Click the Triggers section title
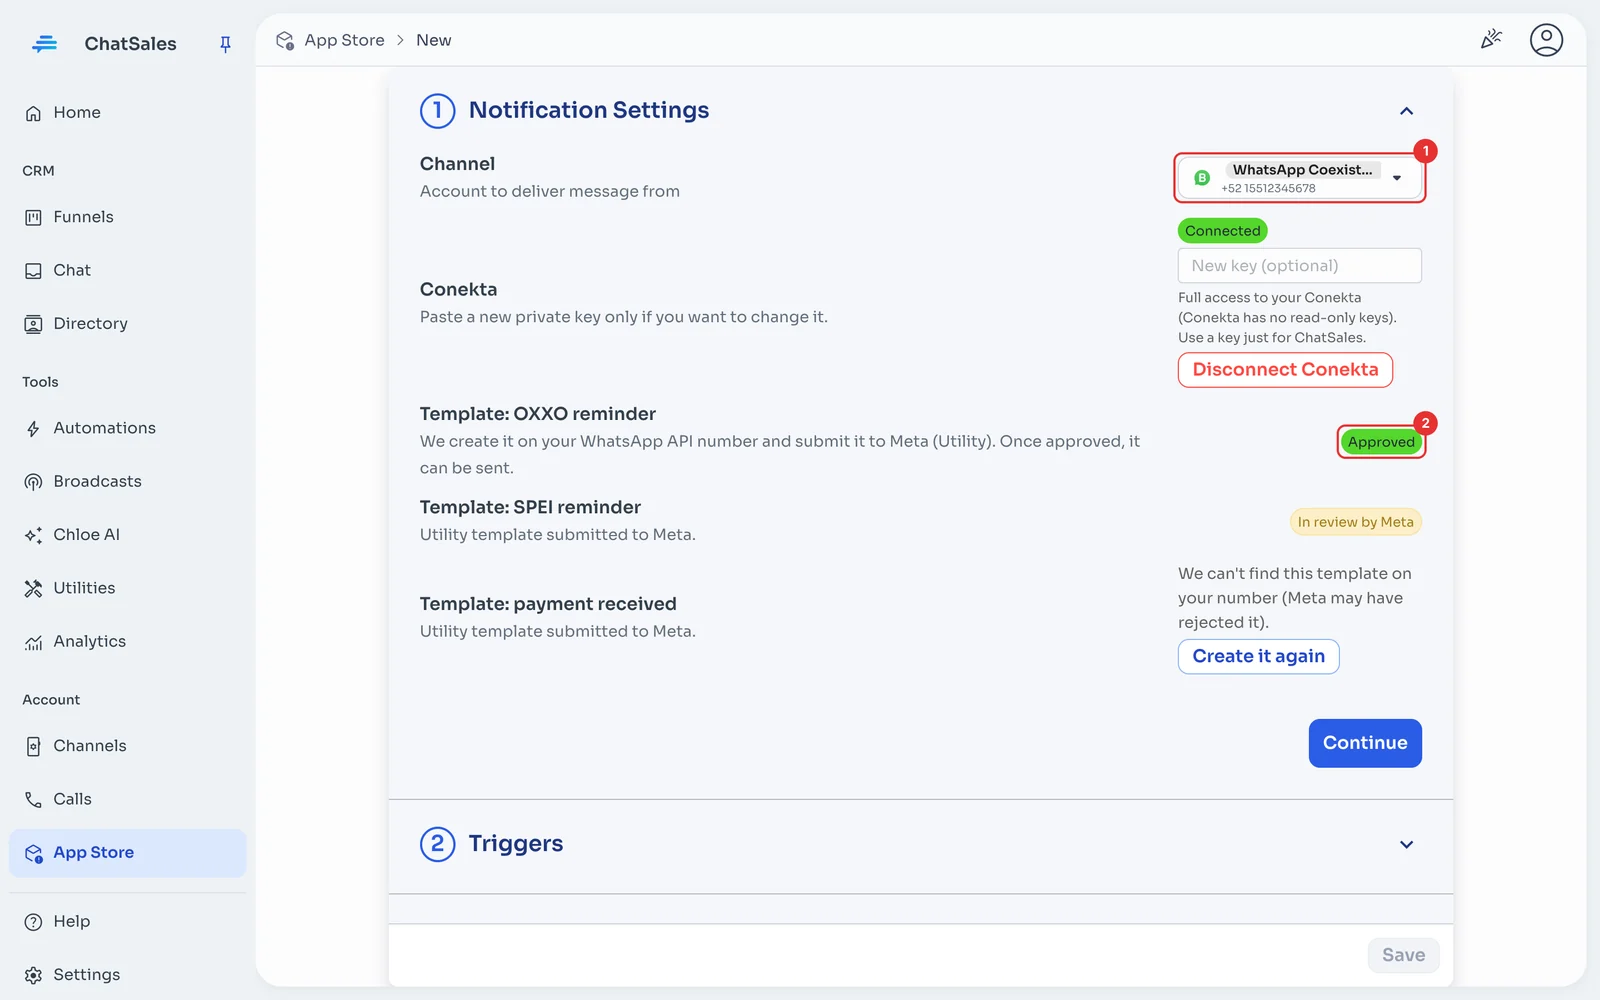Viewport: 1600px width, 1000px height. pos(516,844)
